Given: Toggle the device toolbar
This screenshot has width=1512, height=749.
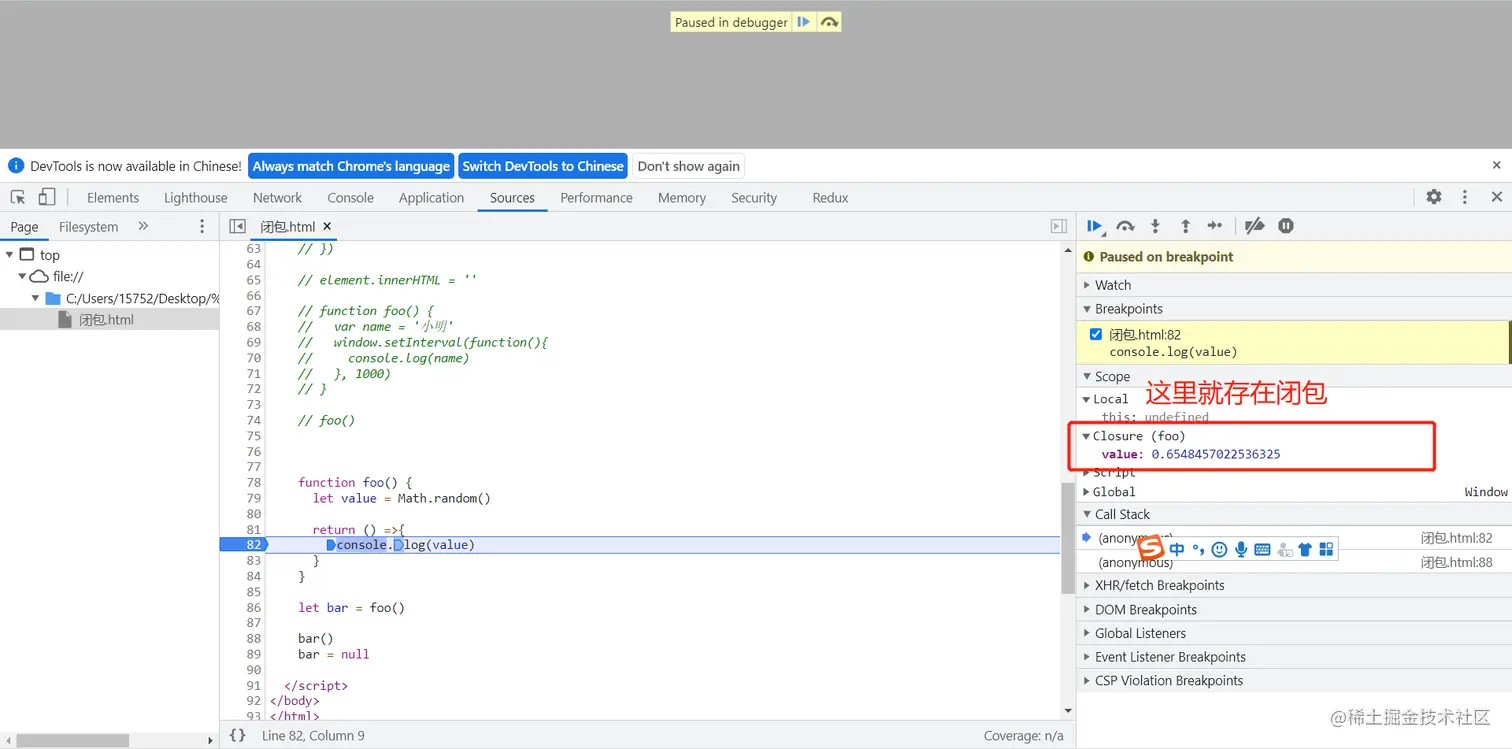Looking at the screenshot, I should point(47,197).
